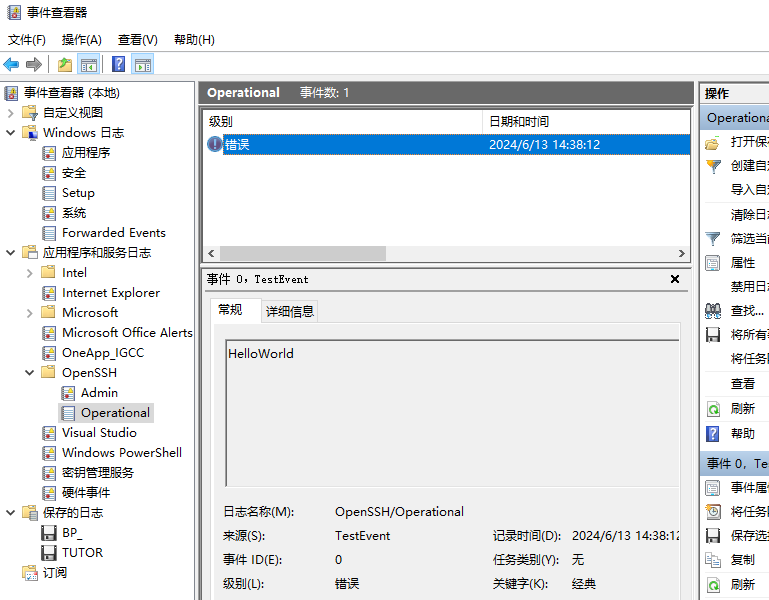Close the event preview pane with X

tap(675, 279)
